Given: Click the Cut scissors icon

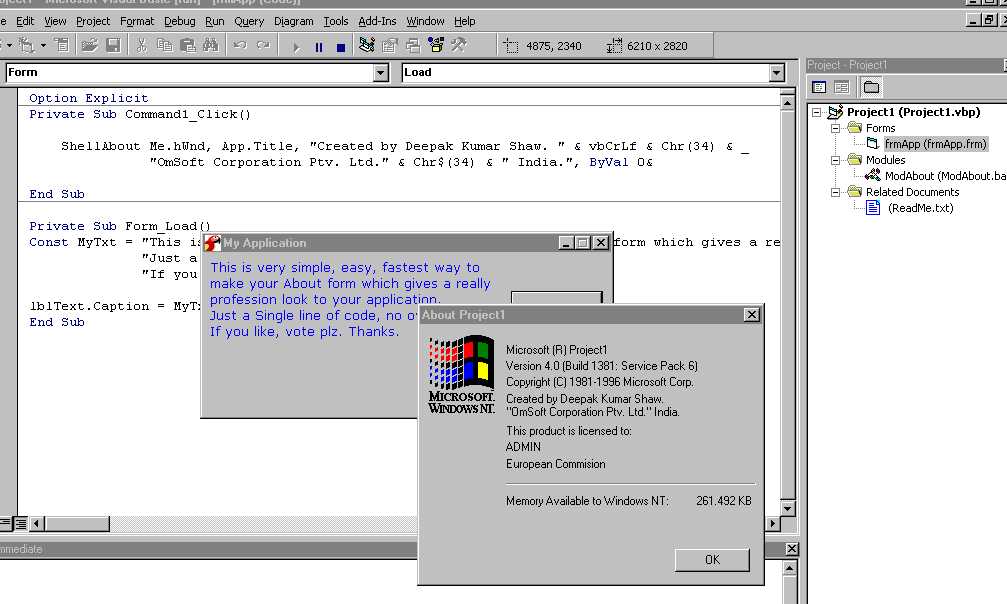Looking at the screenshot, I should (x=142, y=45).
